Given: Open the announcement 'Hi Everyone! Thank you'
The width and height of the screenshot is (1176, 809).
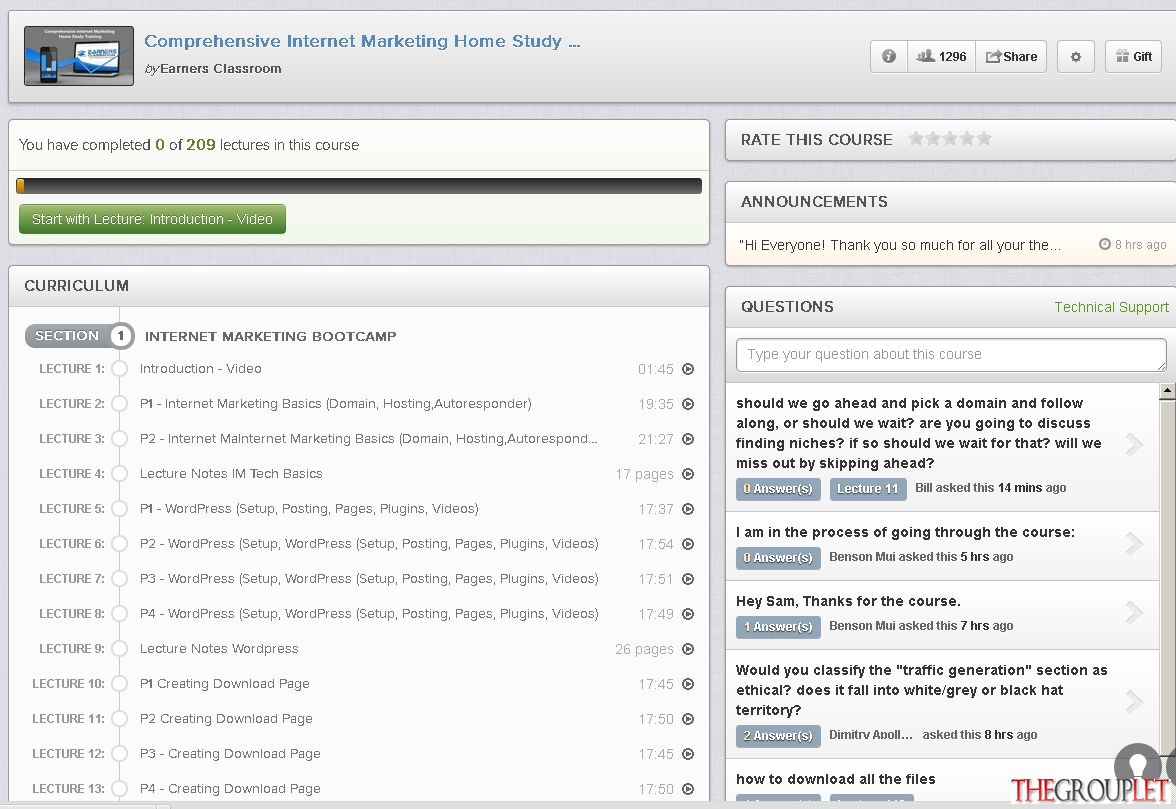Looking at the screenshot, I should [899, 245].
